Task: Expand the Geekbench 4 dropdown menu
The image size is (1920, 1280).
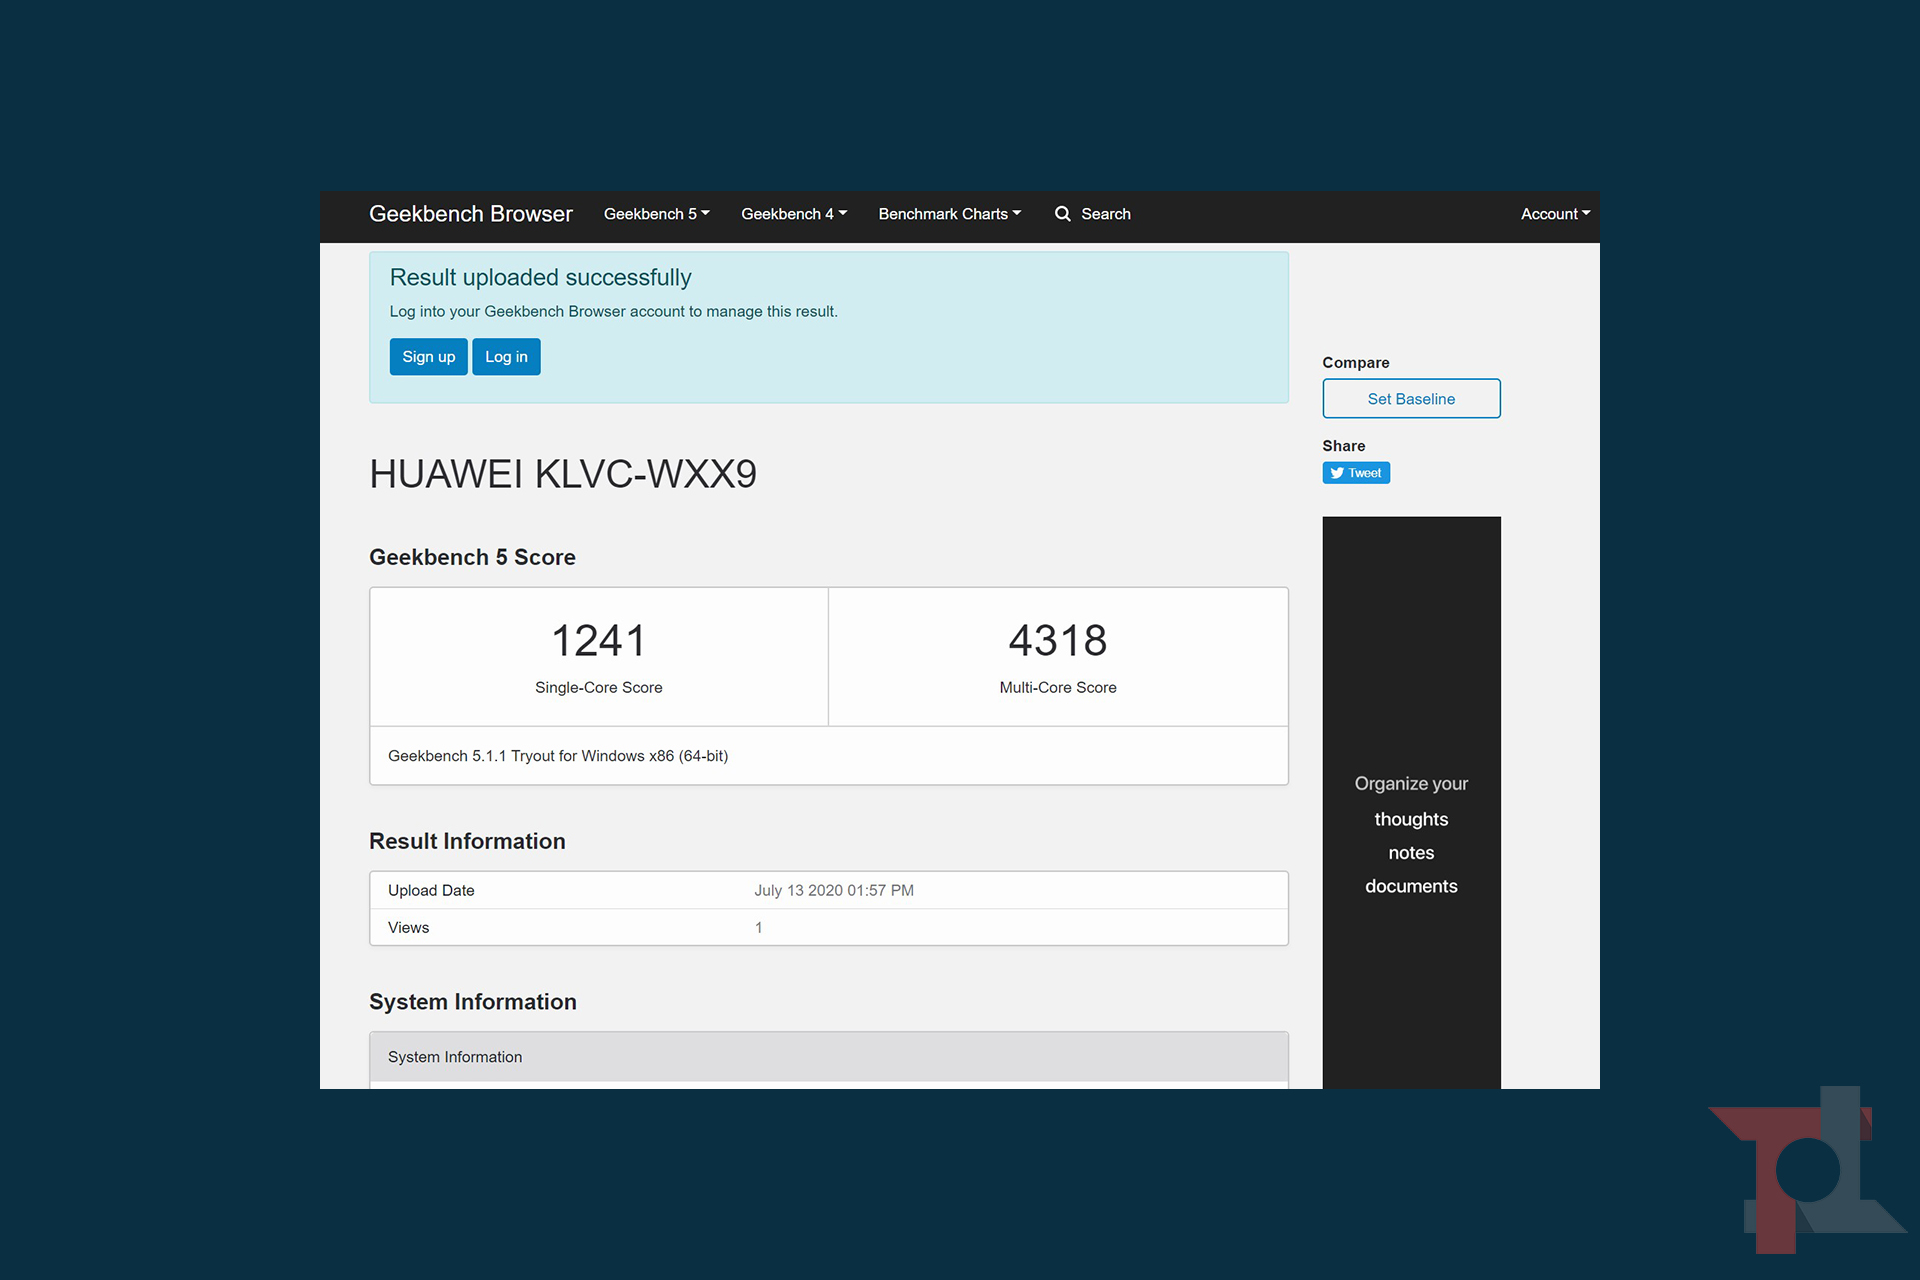Action: pos(793,214)
